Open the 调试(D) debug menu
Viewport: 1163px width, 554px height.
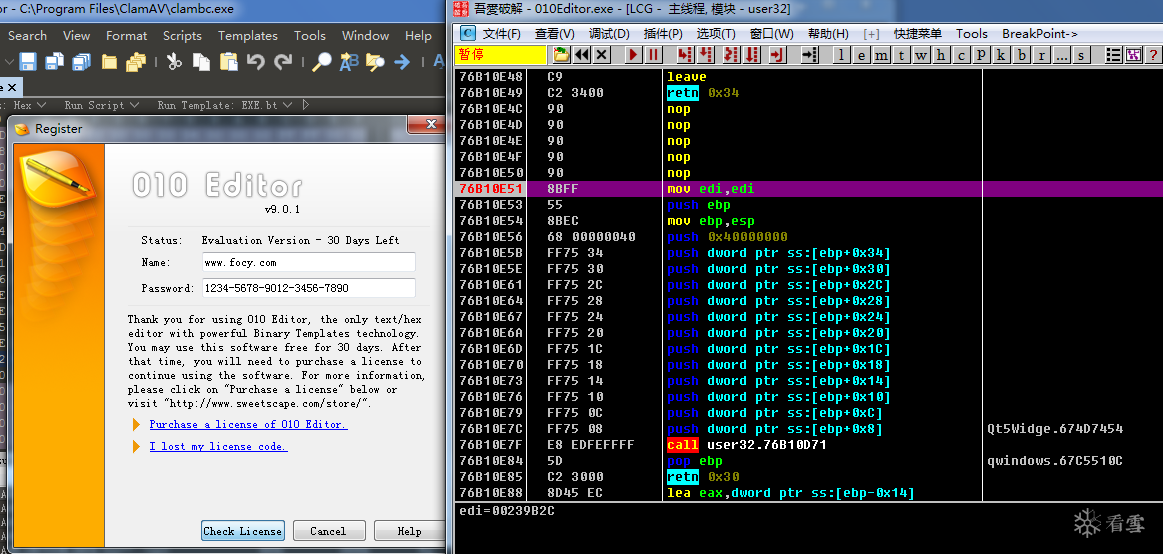(x=609, y=34)
